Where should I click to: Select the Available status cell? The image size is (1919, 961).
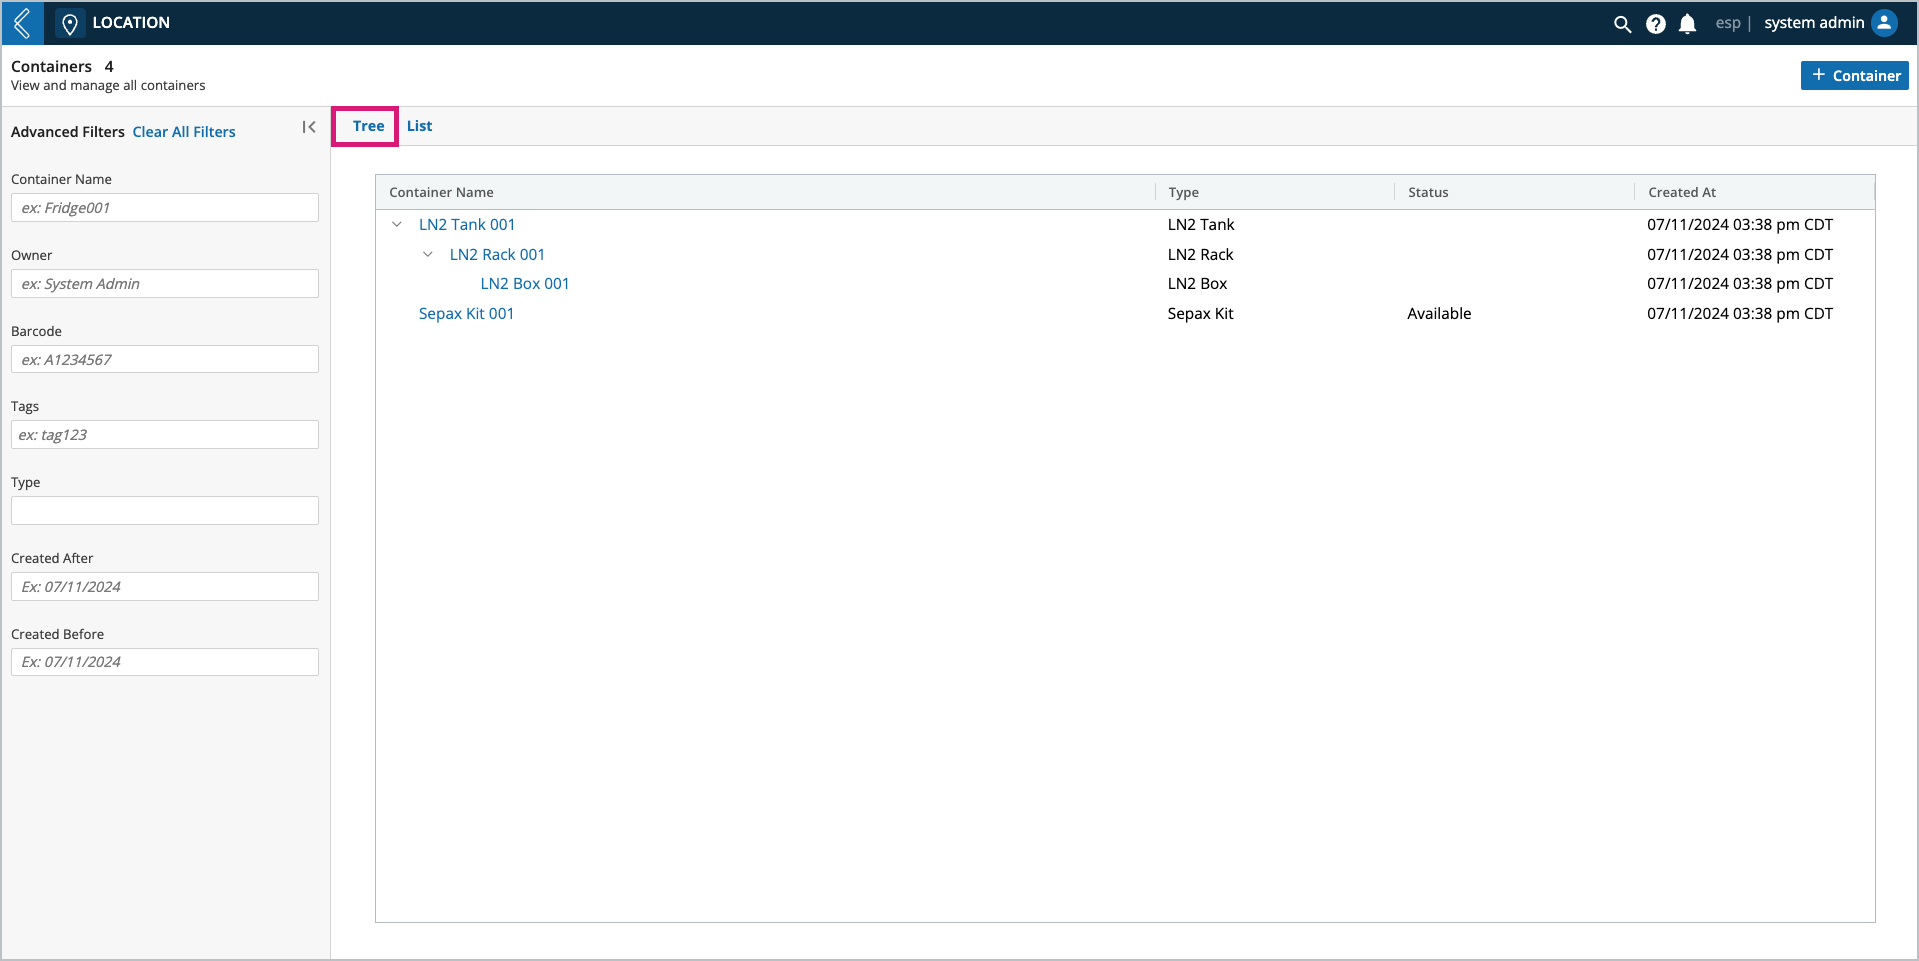(x=1439, y=314)
